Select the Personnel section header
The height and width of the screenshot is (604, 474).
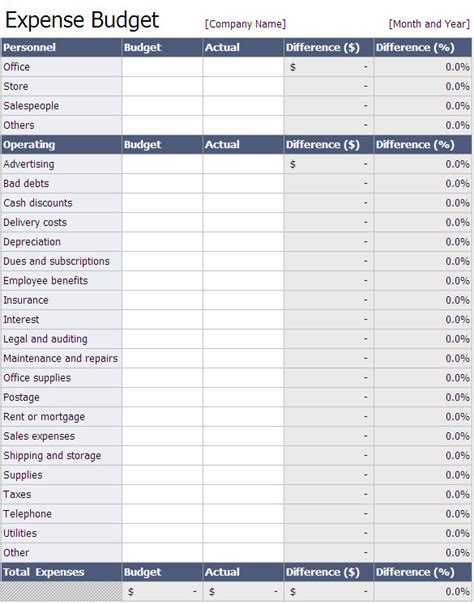tap(61, 47)
